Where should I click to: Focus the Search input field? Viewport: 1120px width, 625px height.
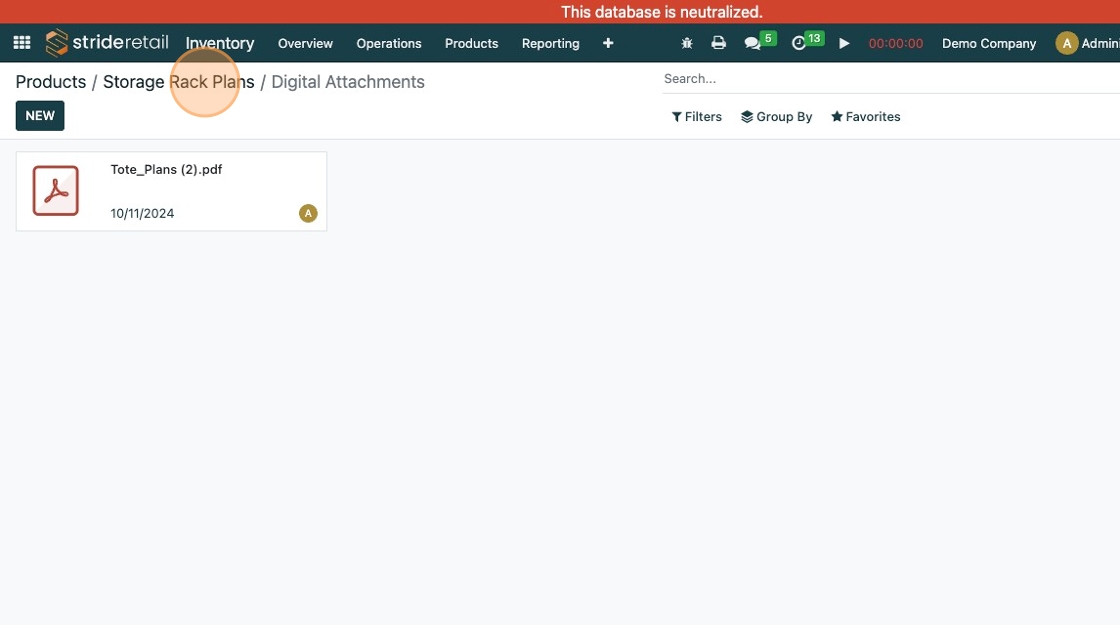click(x=891, y=79)
